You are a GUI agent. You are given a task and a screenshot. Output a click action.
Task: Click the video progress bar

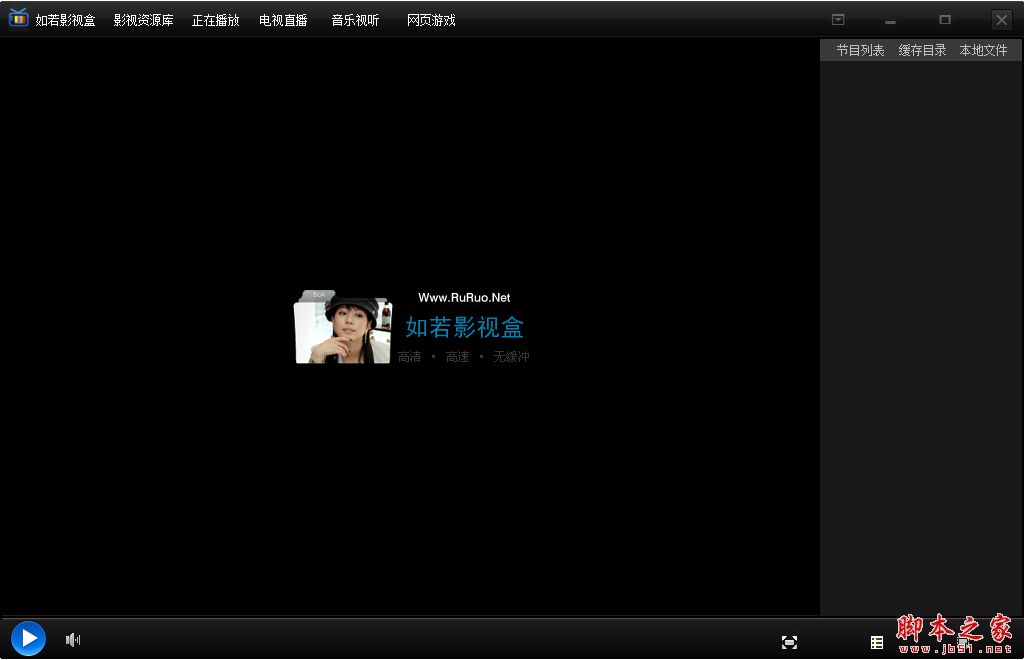(x=409, y=617)
